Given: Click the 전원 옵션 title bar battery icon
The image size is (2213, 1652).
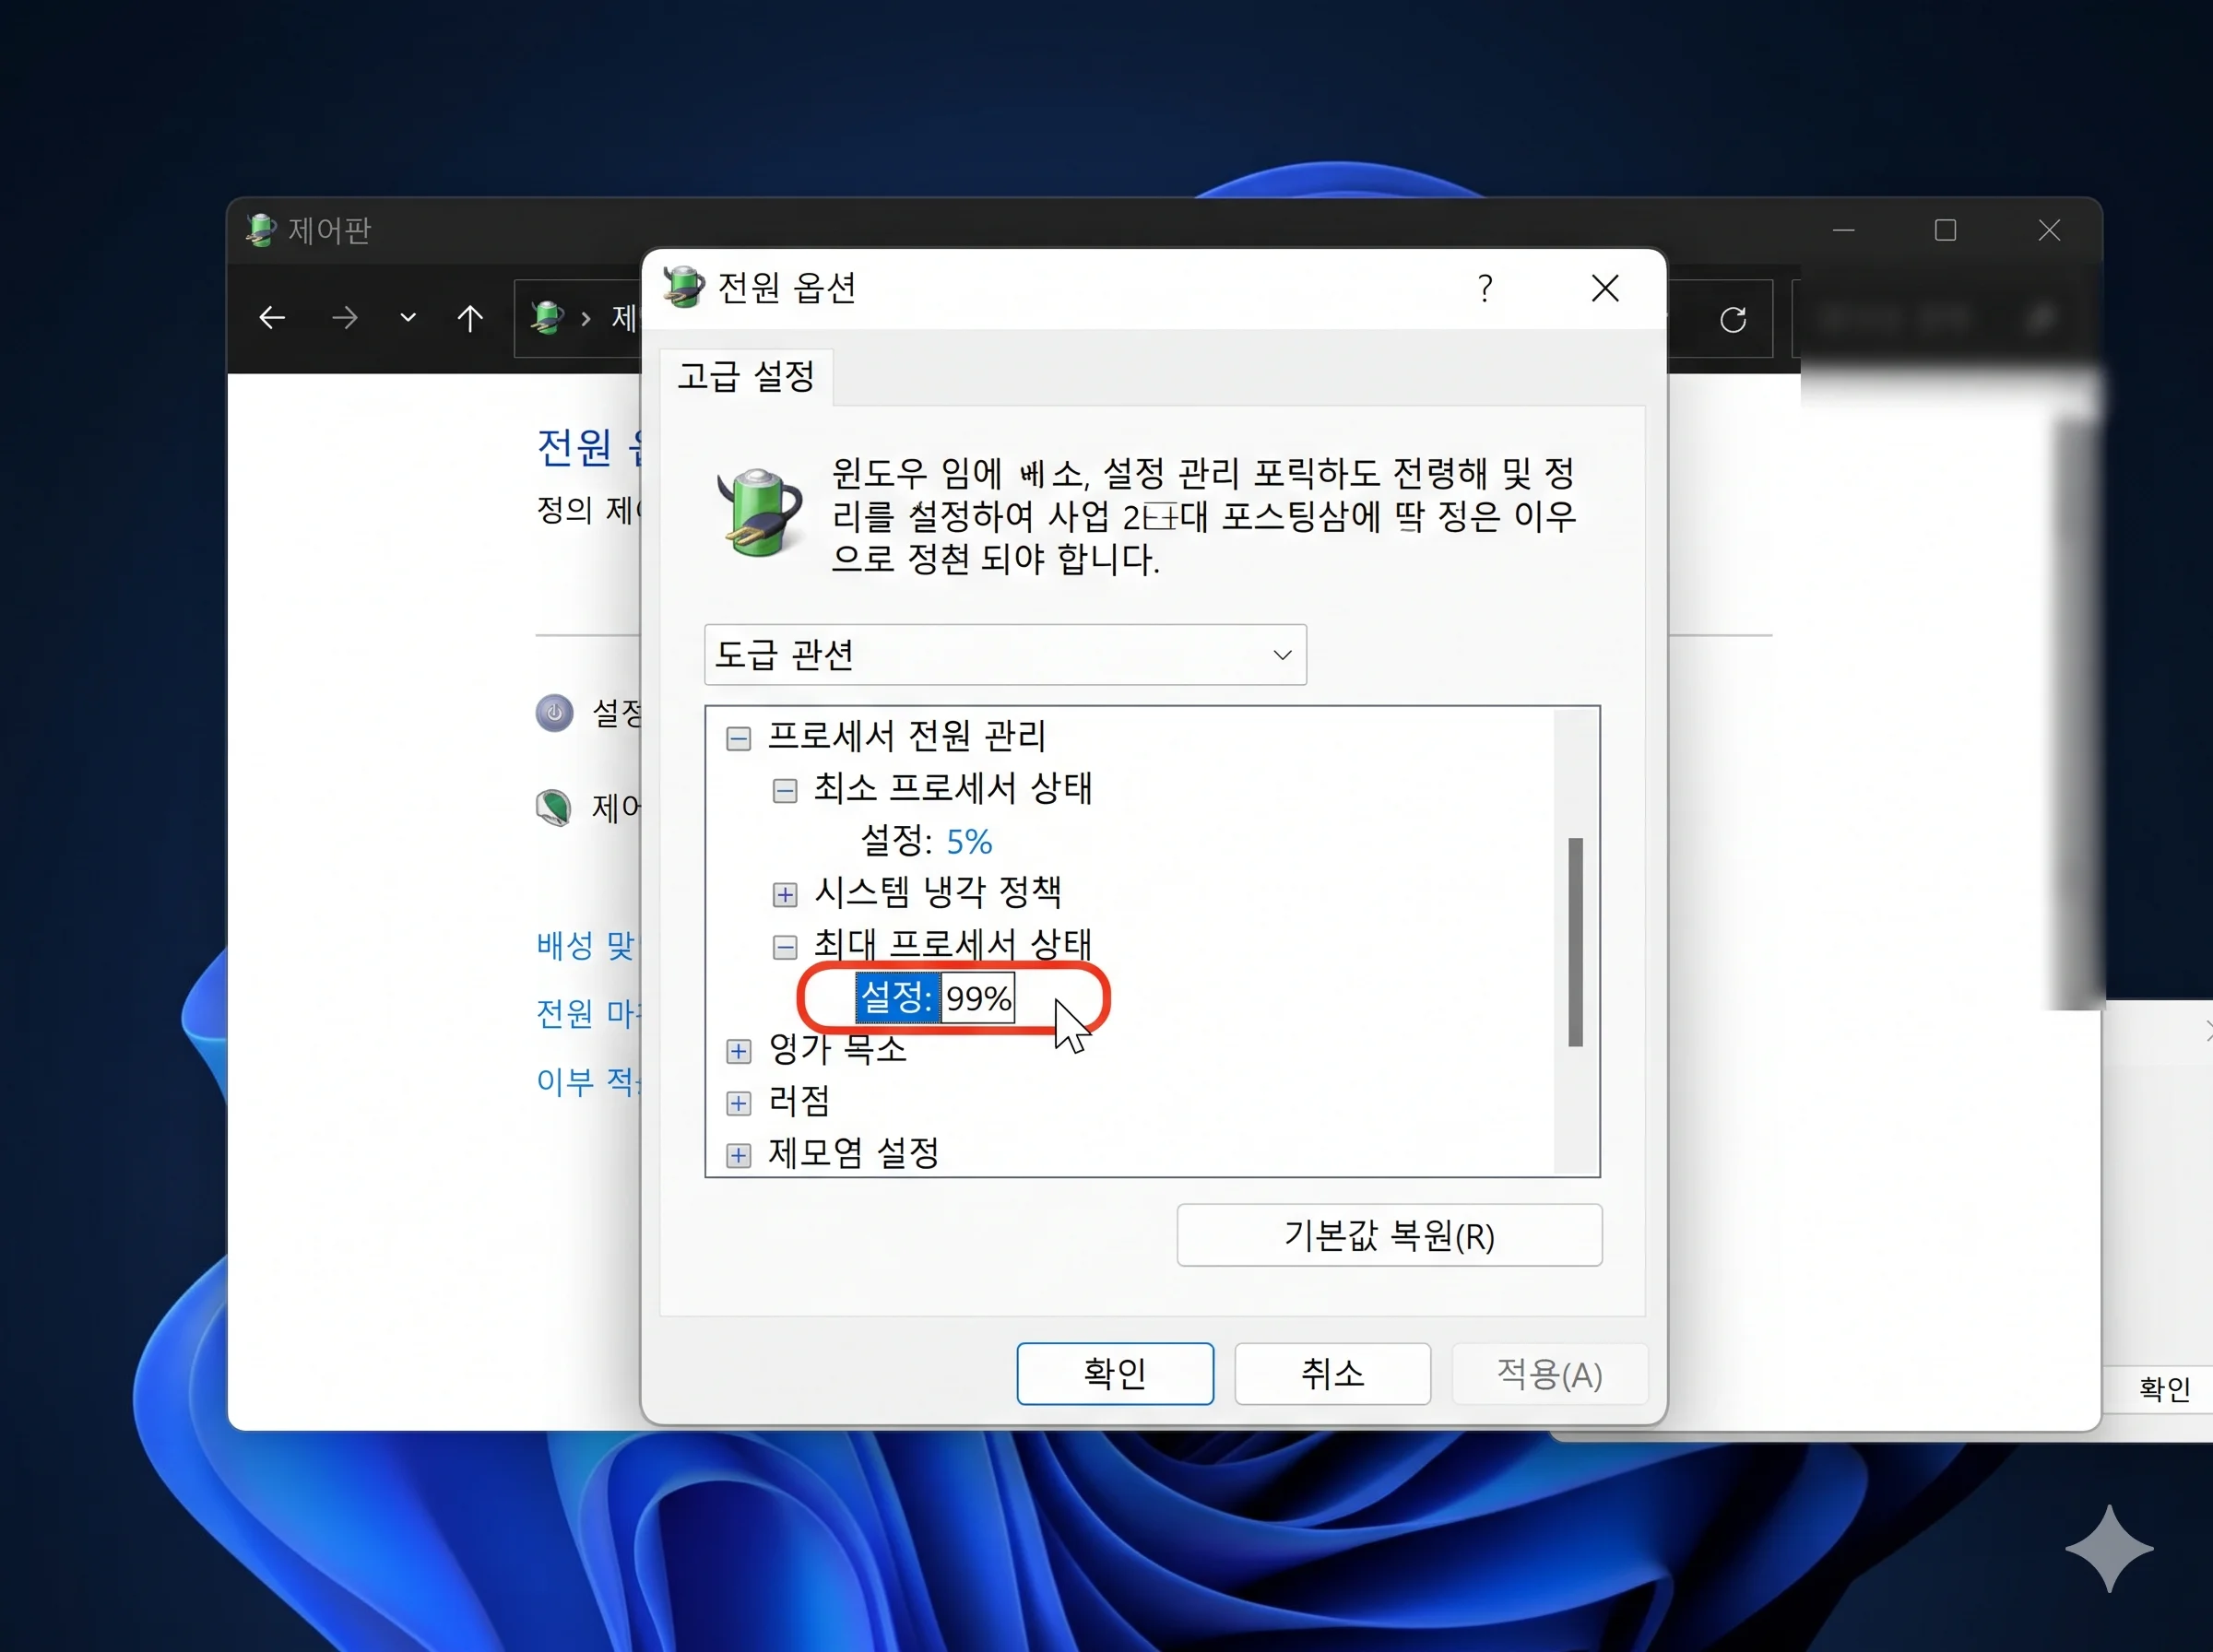Looking at the screenshot, I should [x=684, y=287].
